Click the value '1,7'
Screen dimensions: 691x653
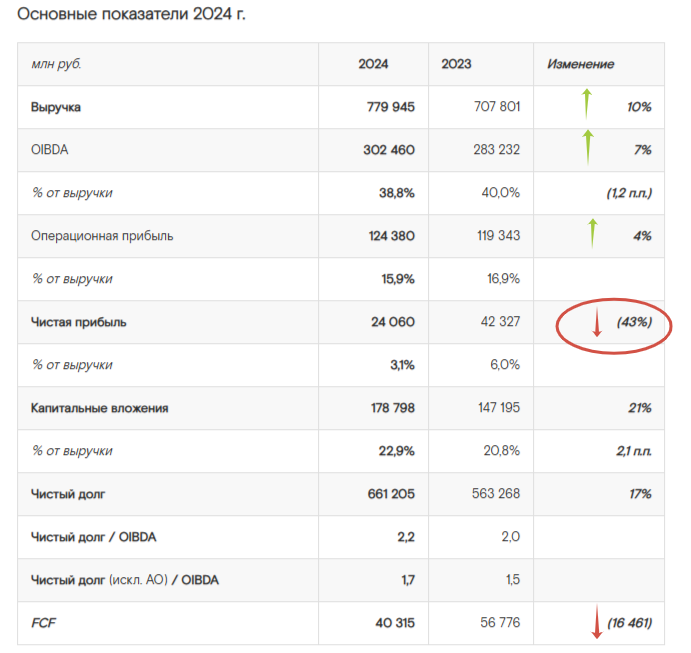(x=408, y=580)
